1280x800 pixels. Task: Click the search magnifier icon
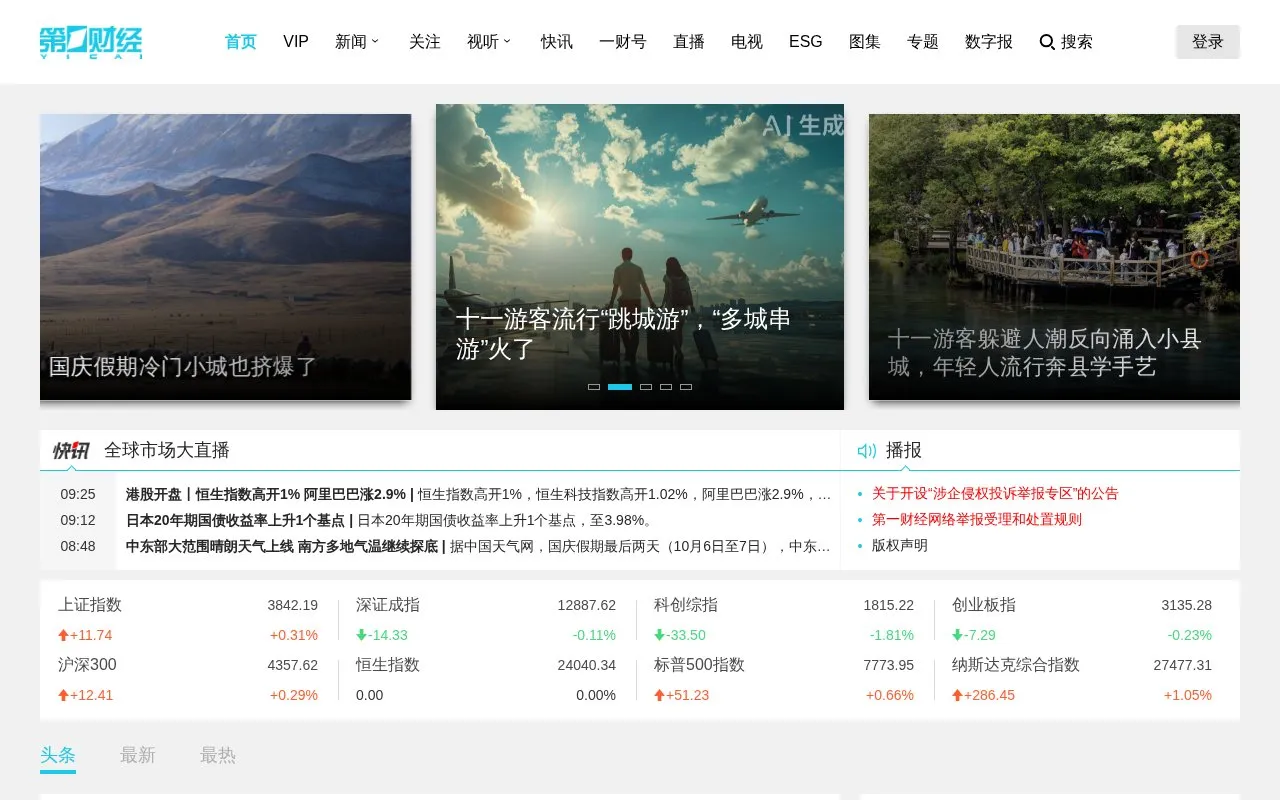click(x=1047, y=42)
